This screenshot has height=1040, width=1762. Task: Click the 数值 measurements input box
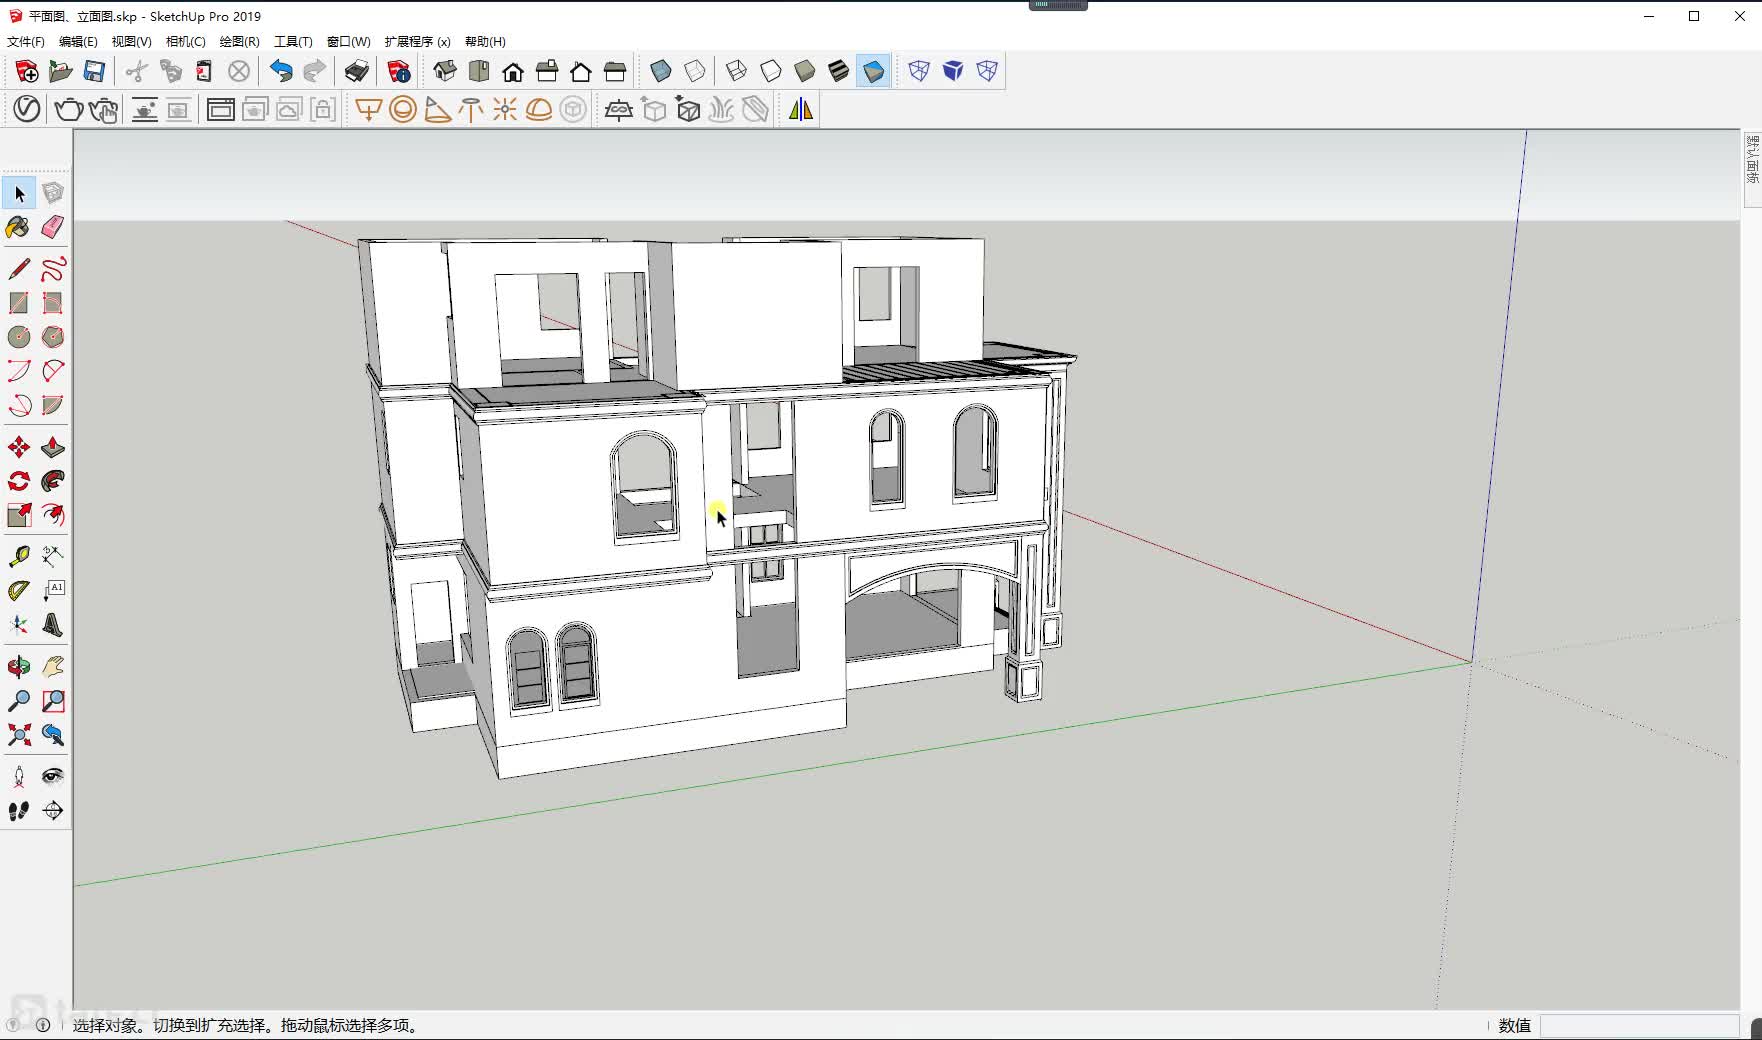(1640, 1025)
